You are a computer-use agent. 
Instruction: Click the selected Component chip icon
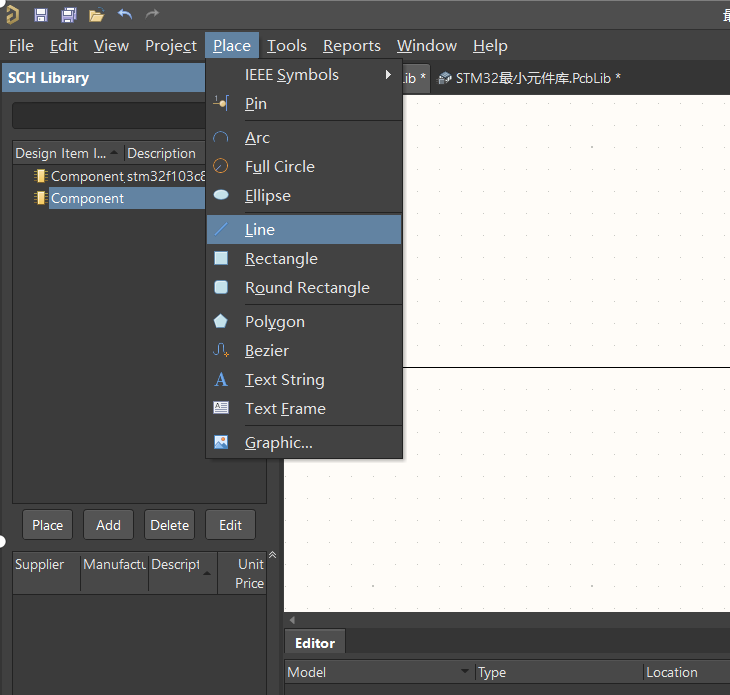tap(41, 198)
